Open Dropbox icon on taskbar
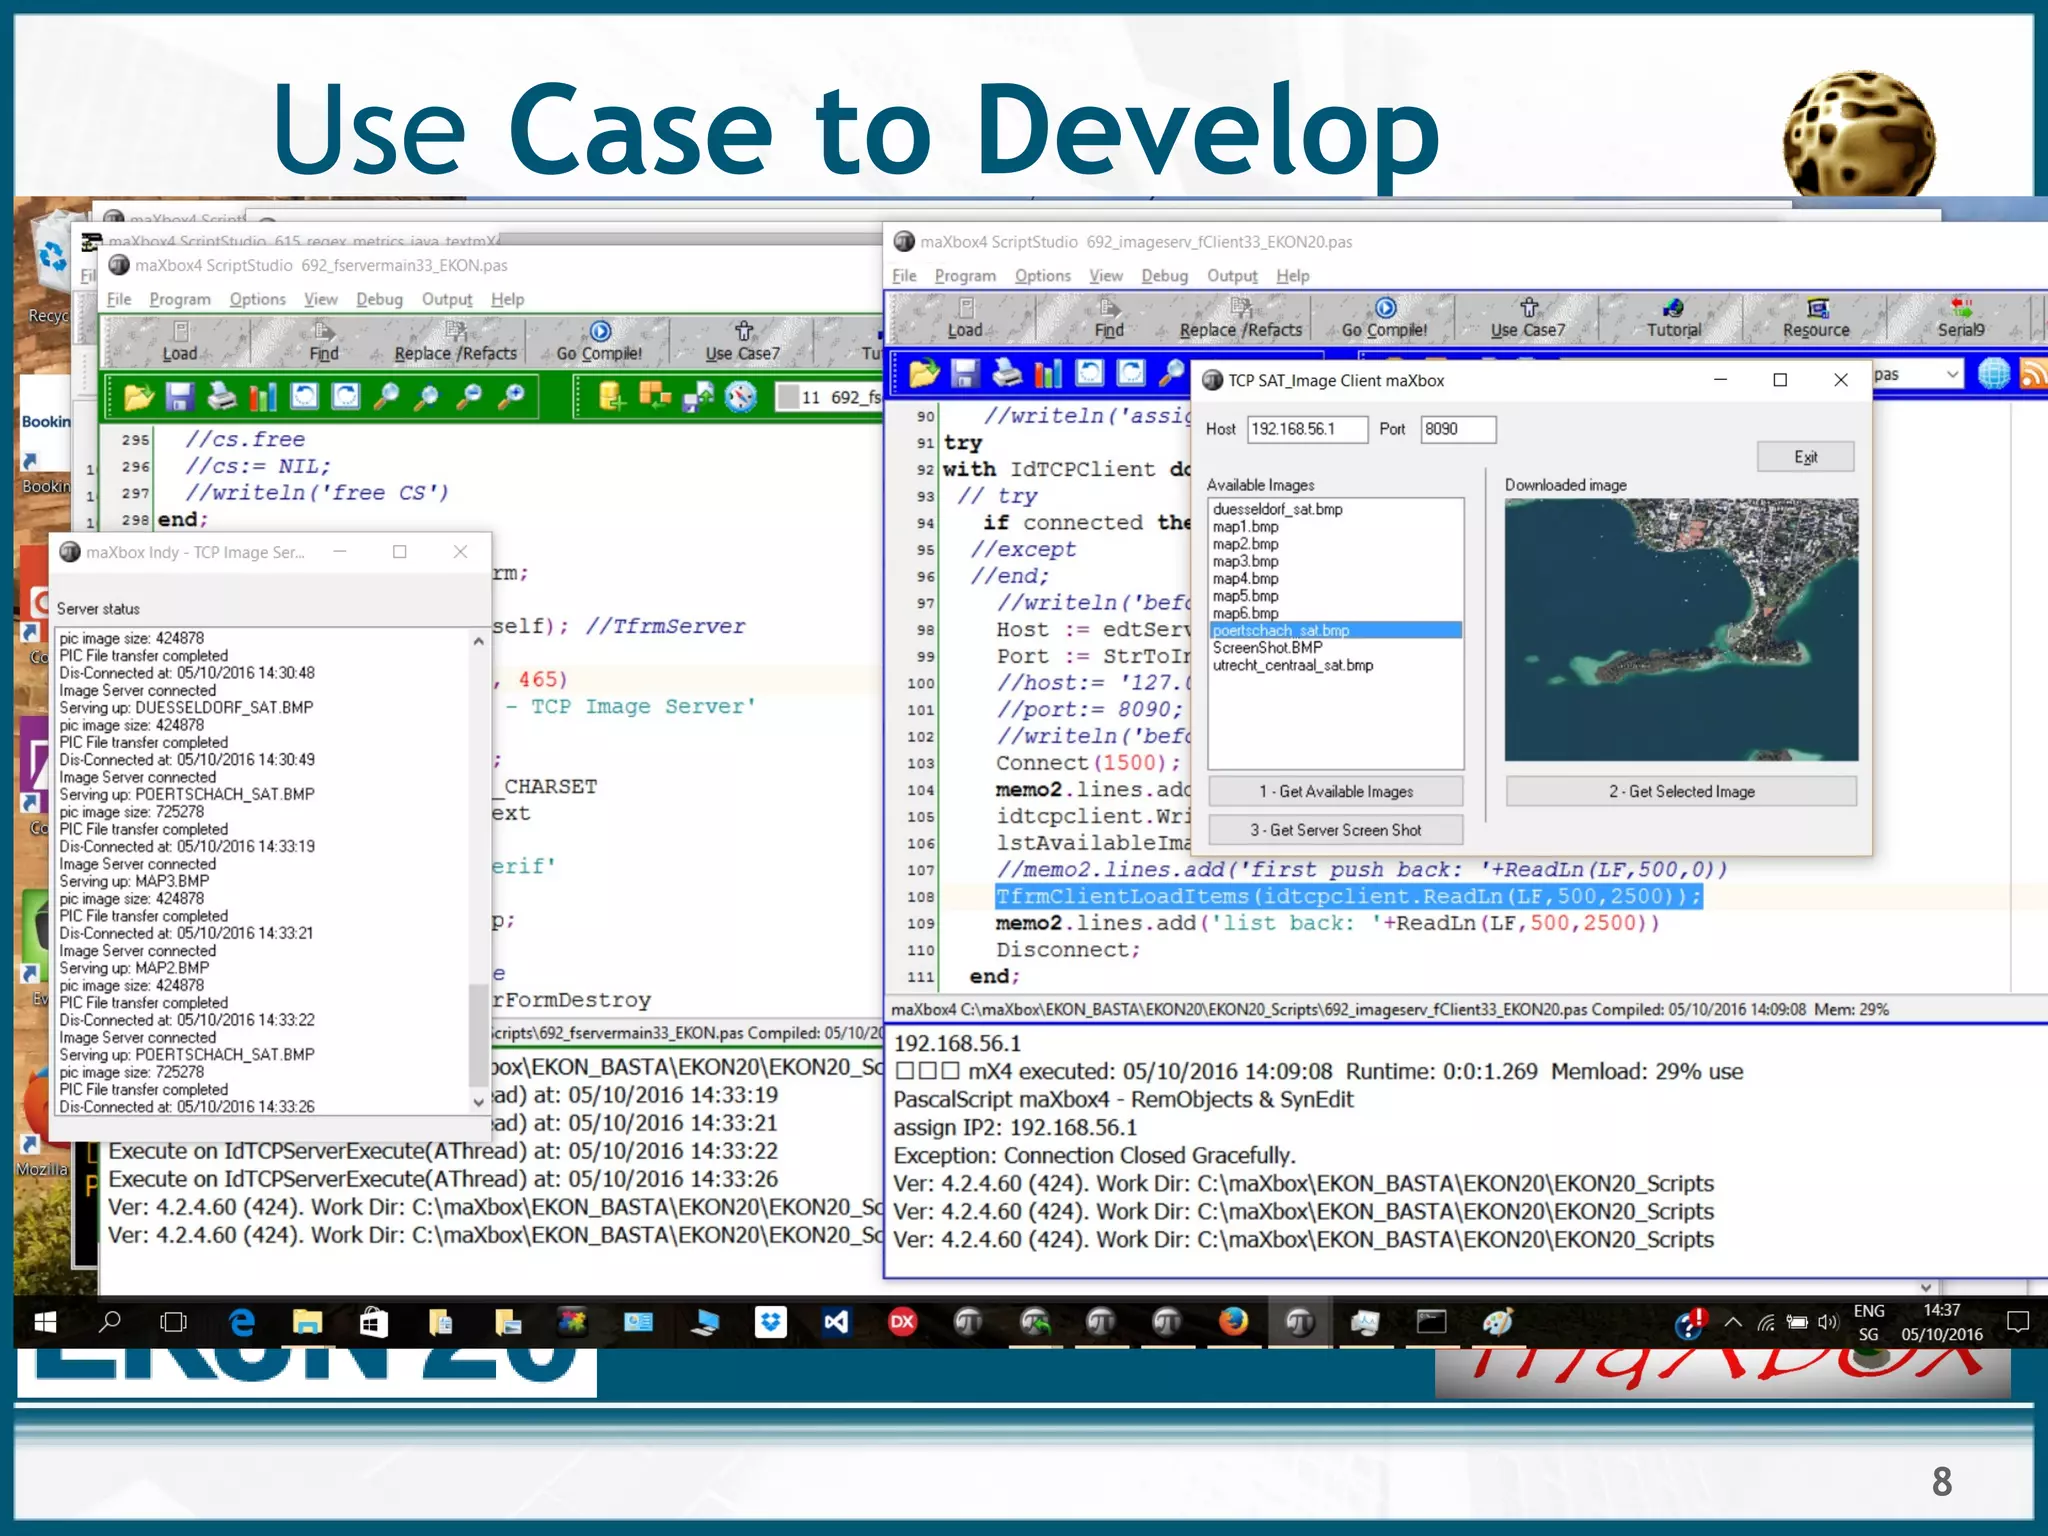Image resolution: width=2048 pixels, height=1536 pixels. pos(770,1322)
